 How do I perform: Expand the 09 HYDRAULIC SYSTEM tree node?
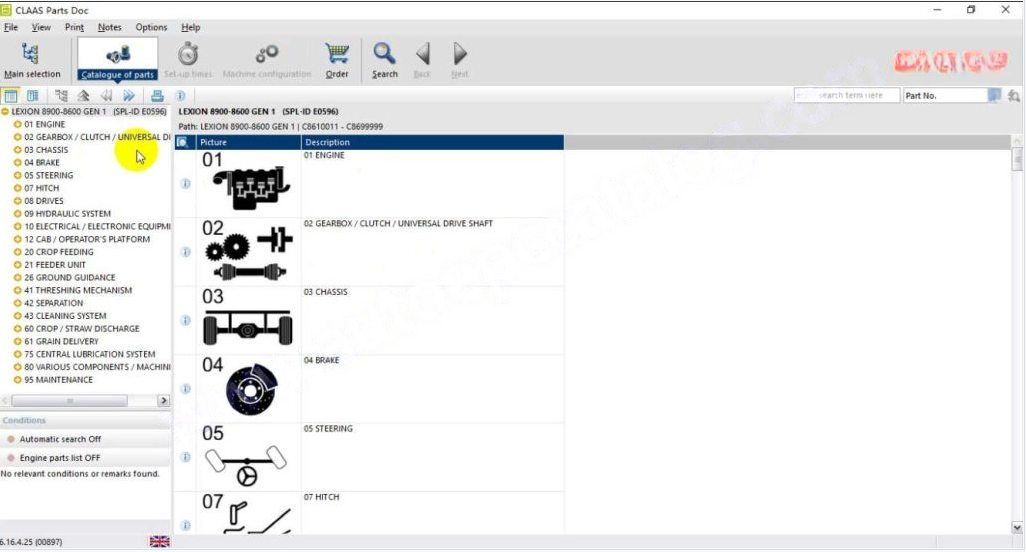[18, 214]
